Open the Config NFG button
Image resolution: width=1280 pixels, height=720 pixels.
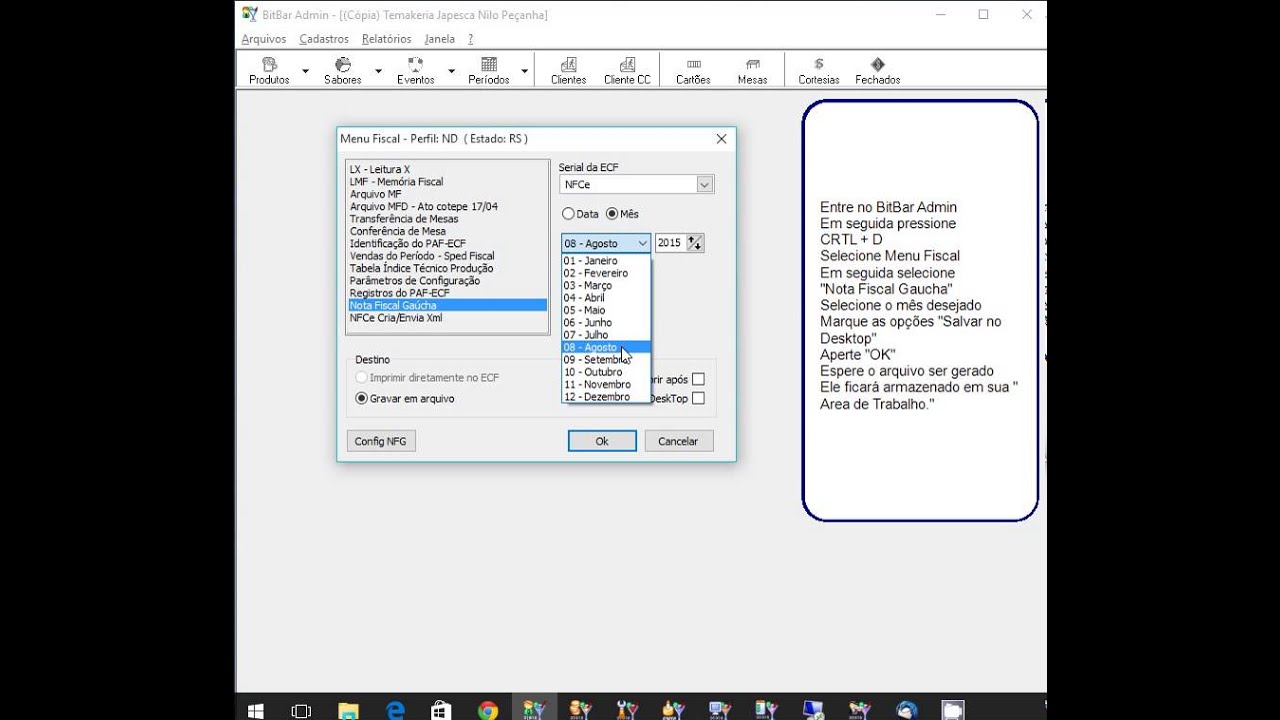click(380, 441)
